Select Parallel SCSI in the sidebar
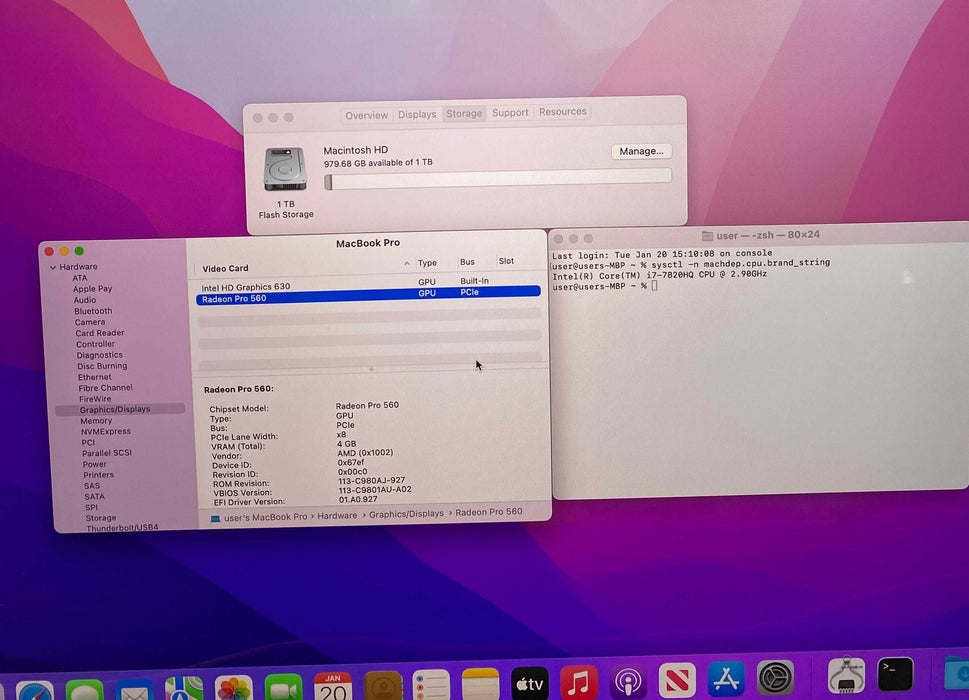The image size is (969, 700). point(107,453)
